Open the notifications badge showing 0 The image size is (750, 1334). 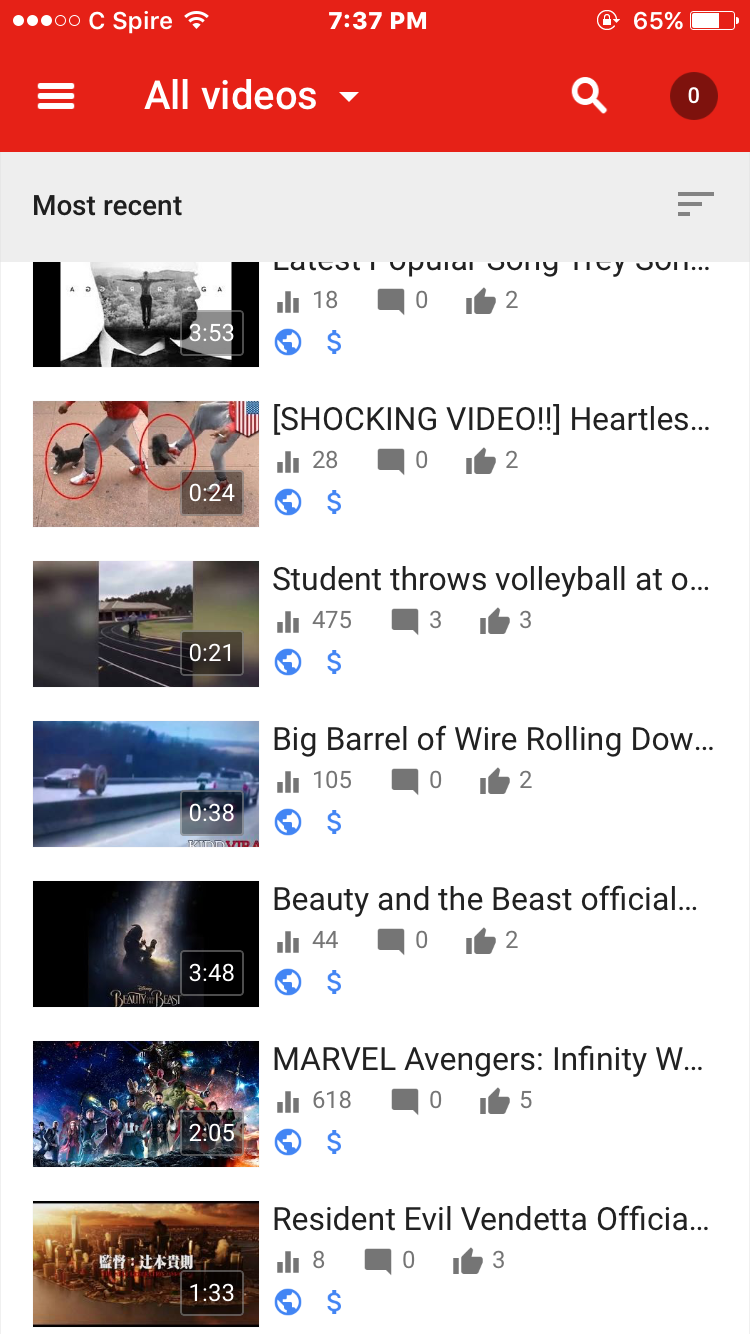pos(693,96)
